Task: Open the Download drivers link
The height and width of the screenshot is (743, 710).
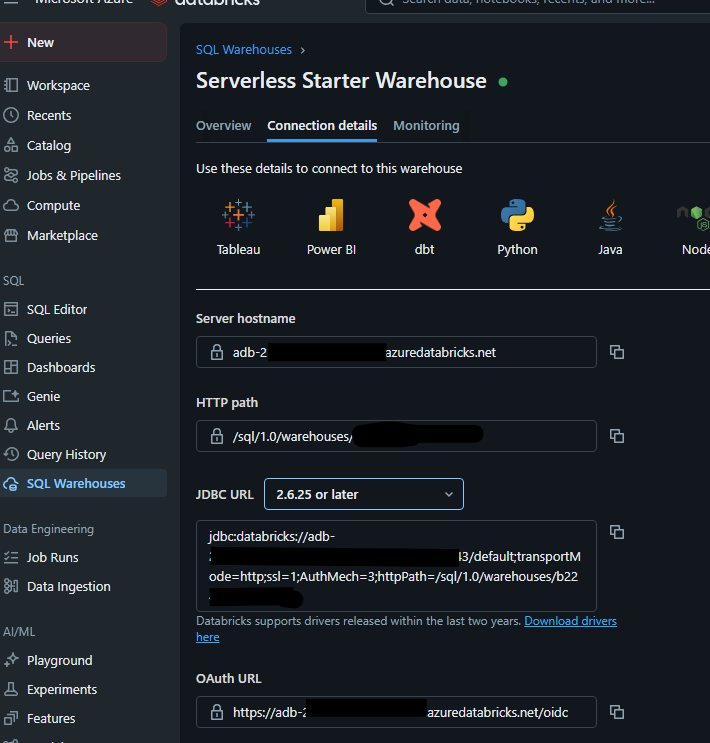Action: point(570,621)
